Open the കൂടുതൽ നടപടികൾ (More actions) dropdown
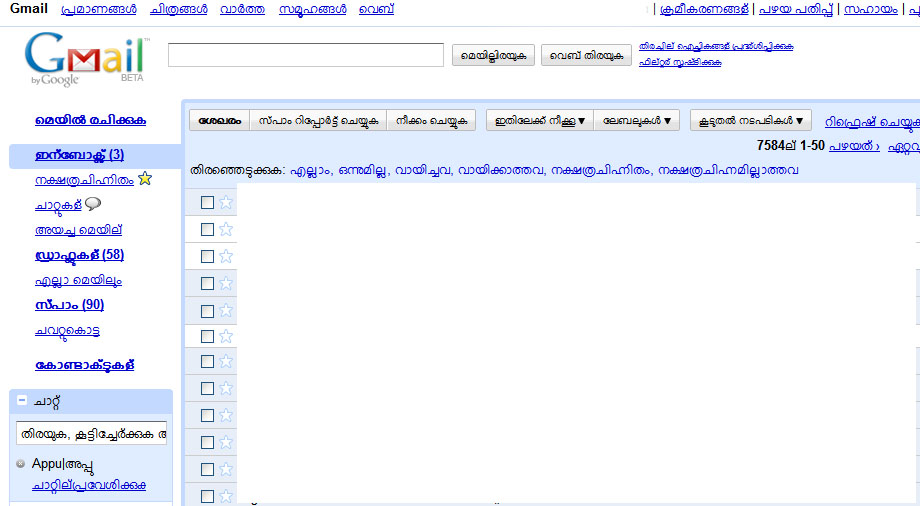The image size is (920, 506). 750,120
